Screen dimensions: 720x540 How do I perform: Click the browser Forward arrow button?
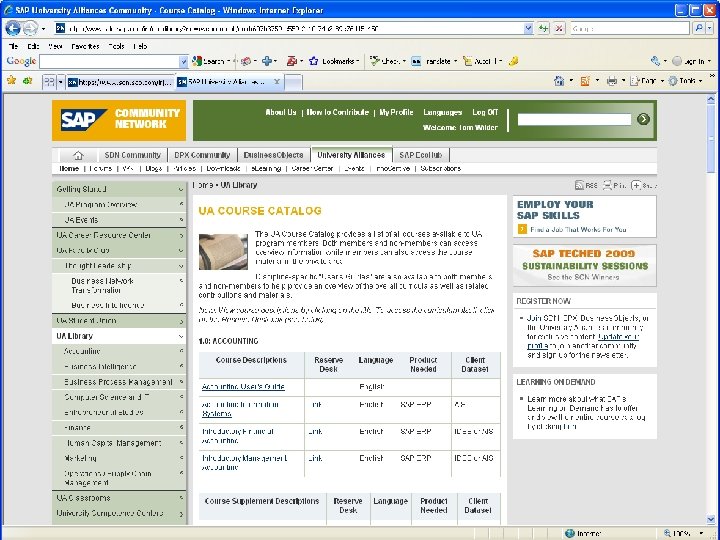click(30, 28)
